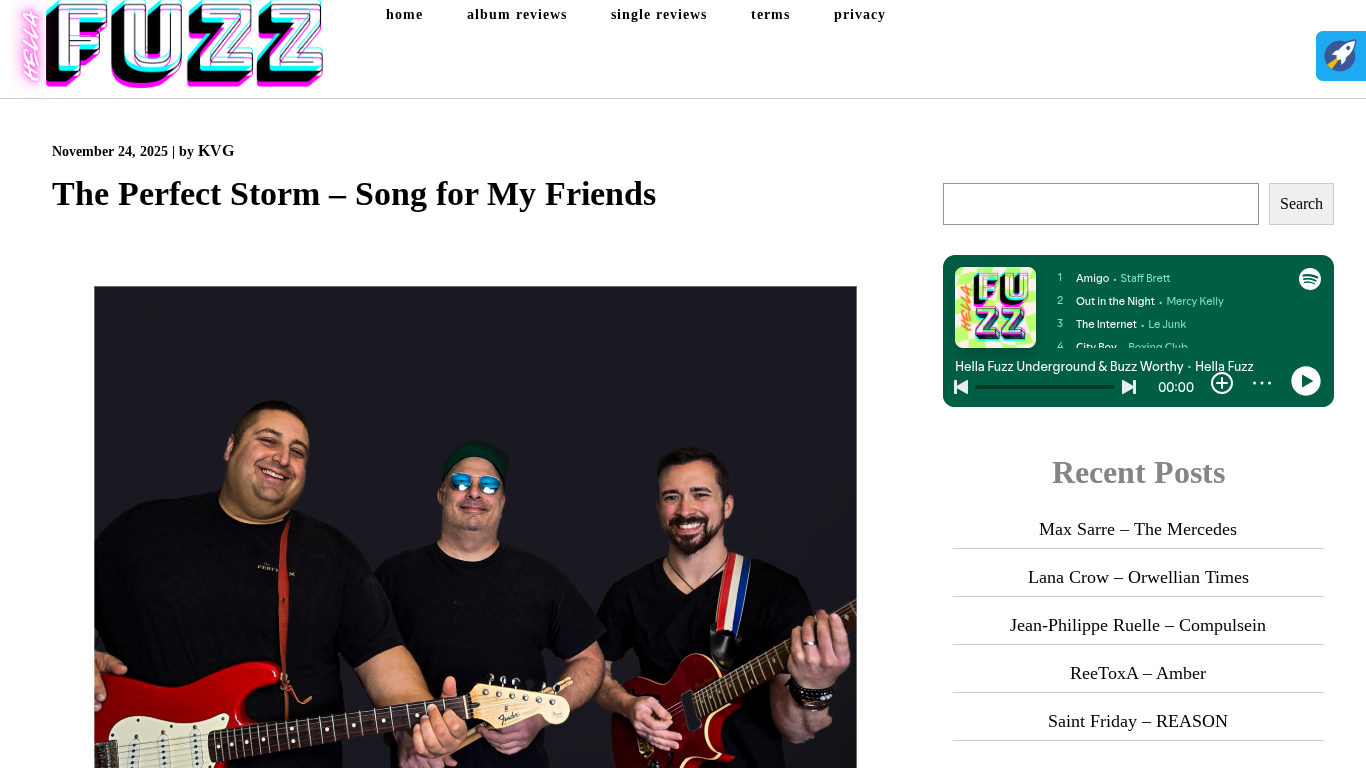Click the Search button

pos(1301,204)
